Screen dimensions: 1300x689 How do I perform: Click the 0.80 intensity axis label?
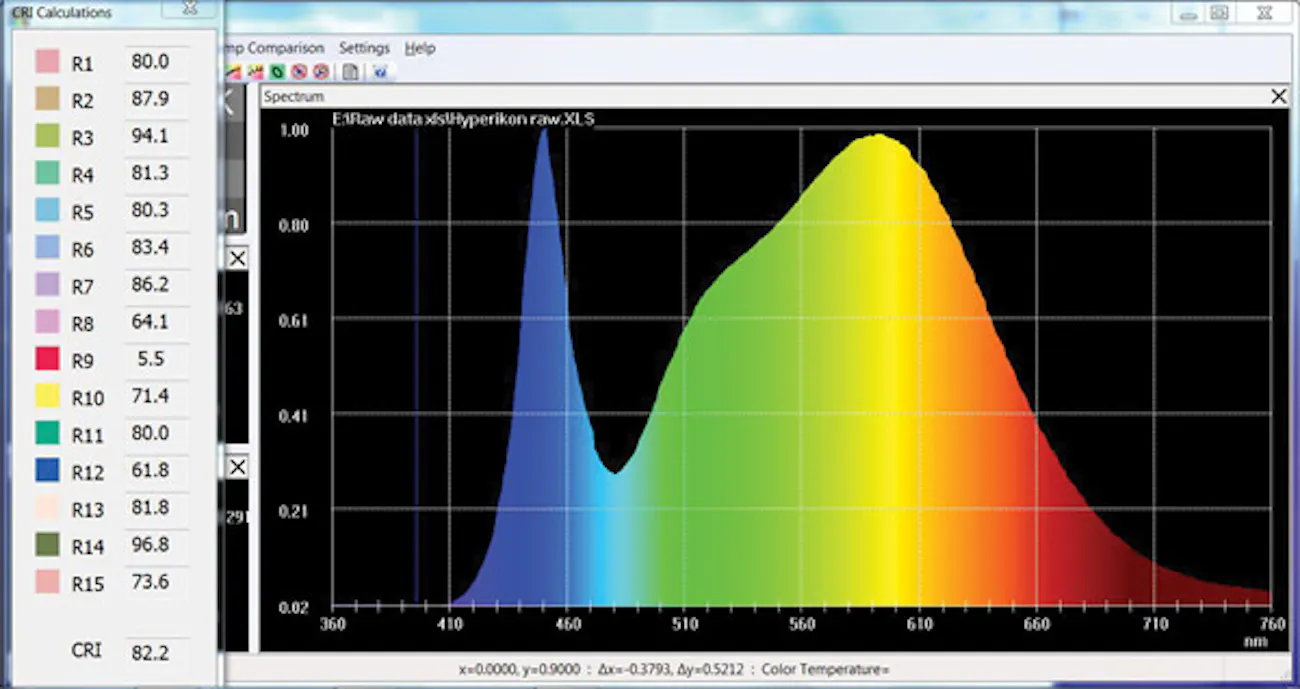click(x=293, y=225)
